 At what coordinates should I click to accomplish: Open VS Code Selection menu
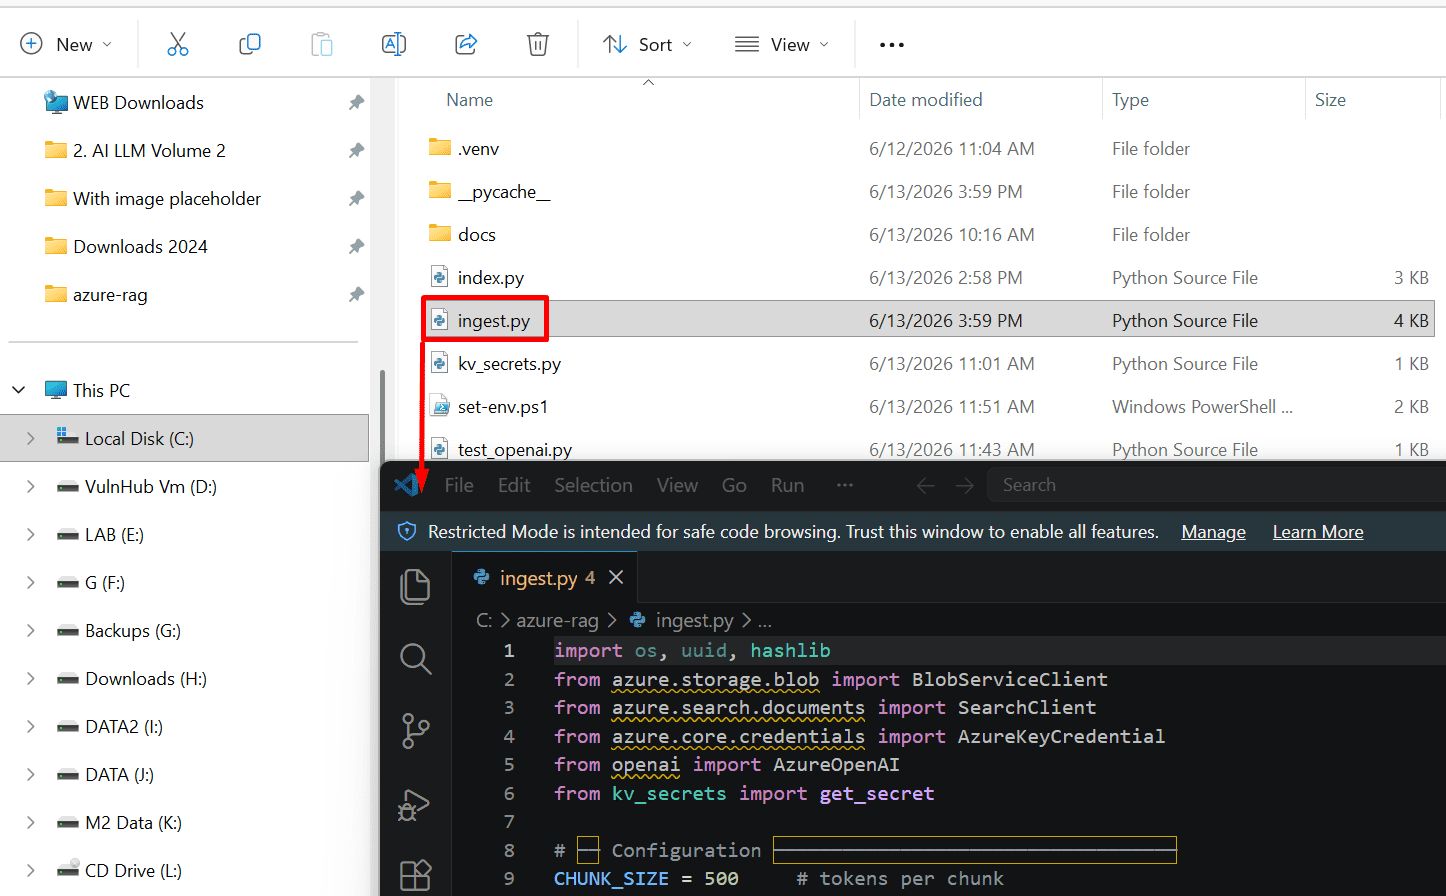click(594, 485)
